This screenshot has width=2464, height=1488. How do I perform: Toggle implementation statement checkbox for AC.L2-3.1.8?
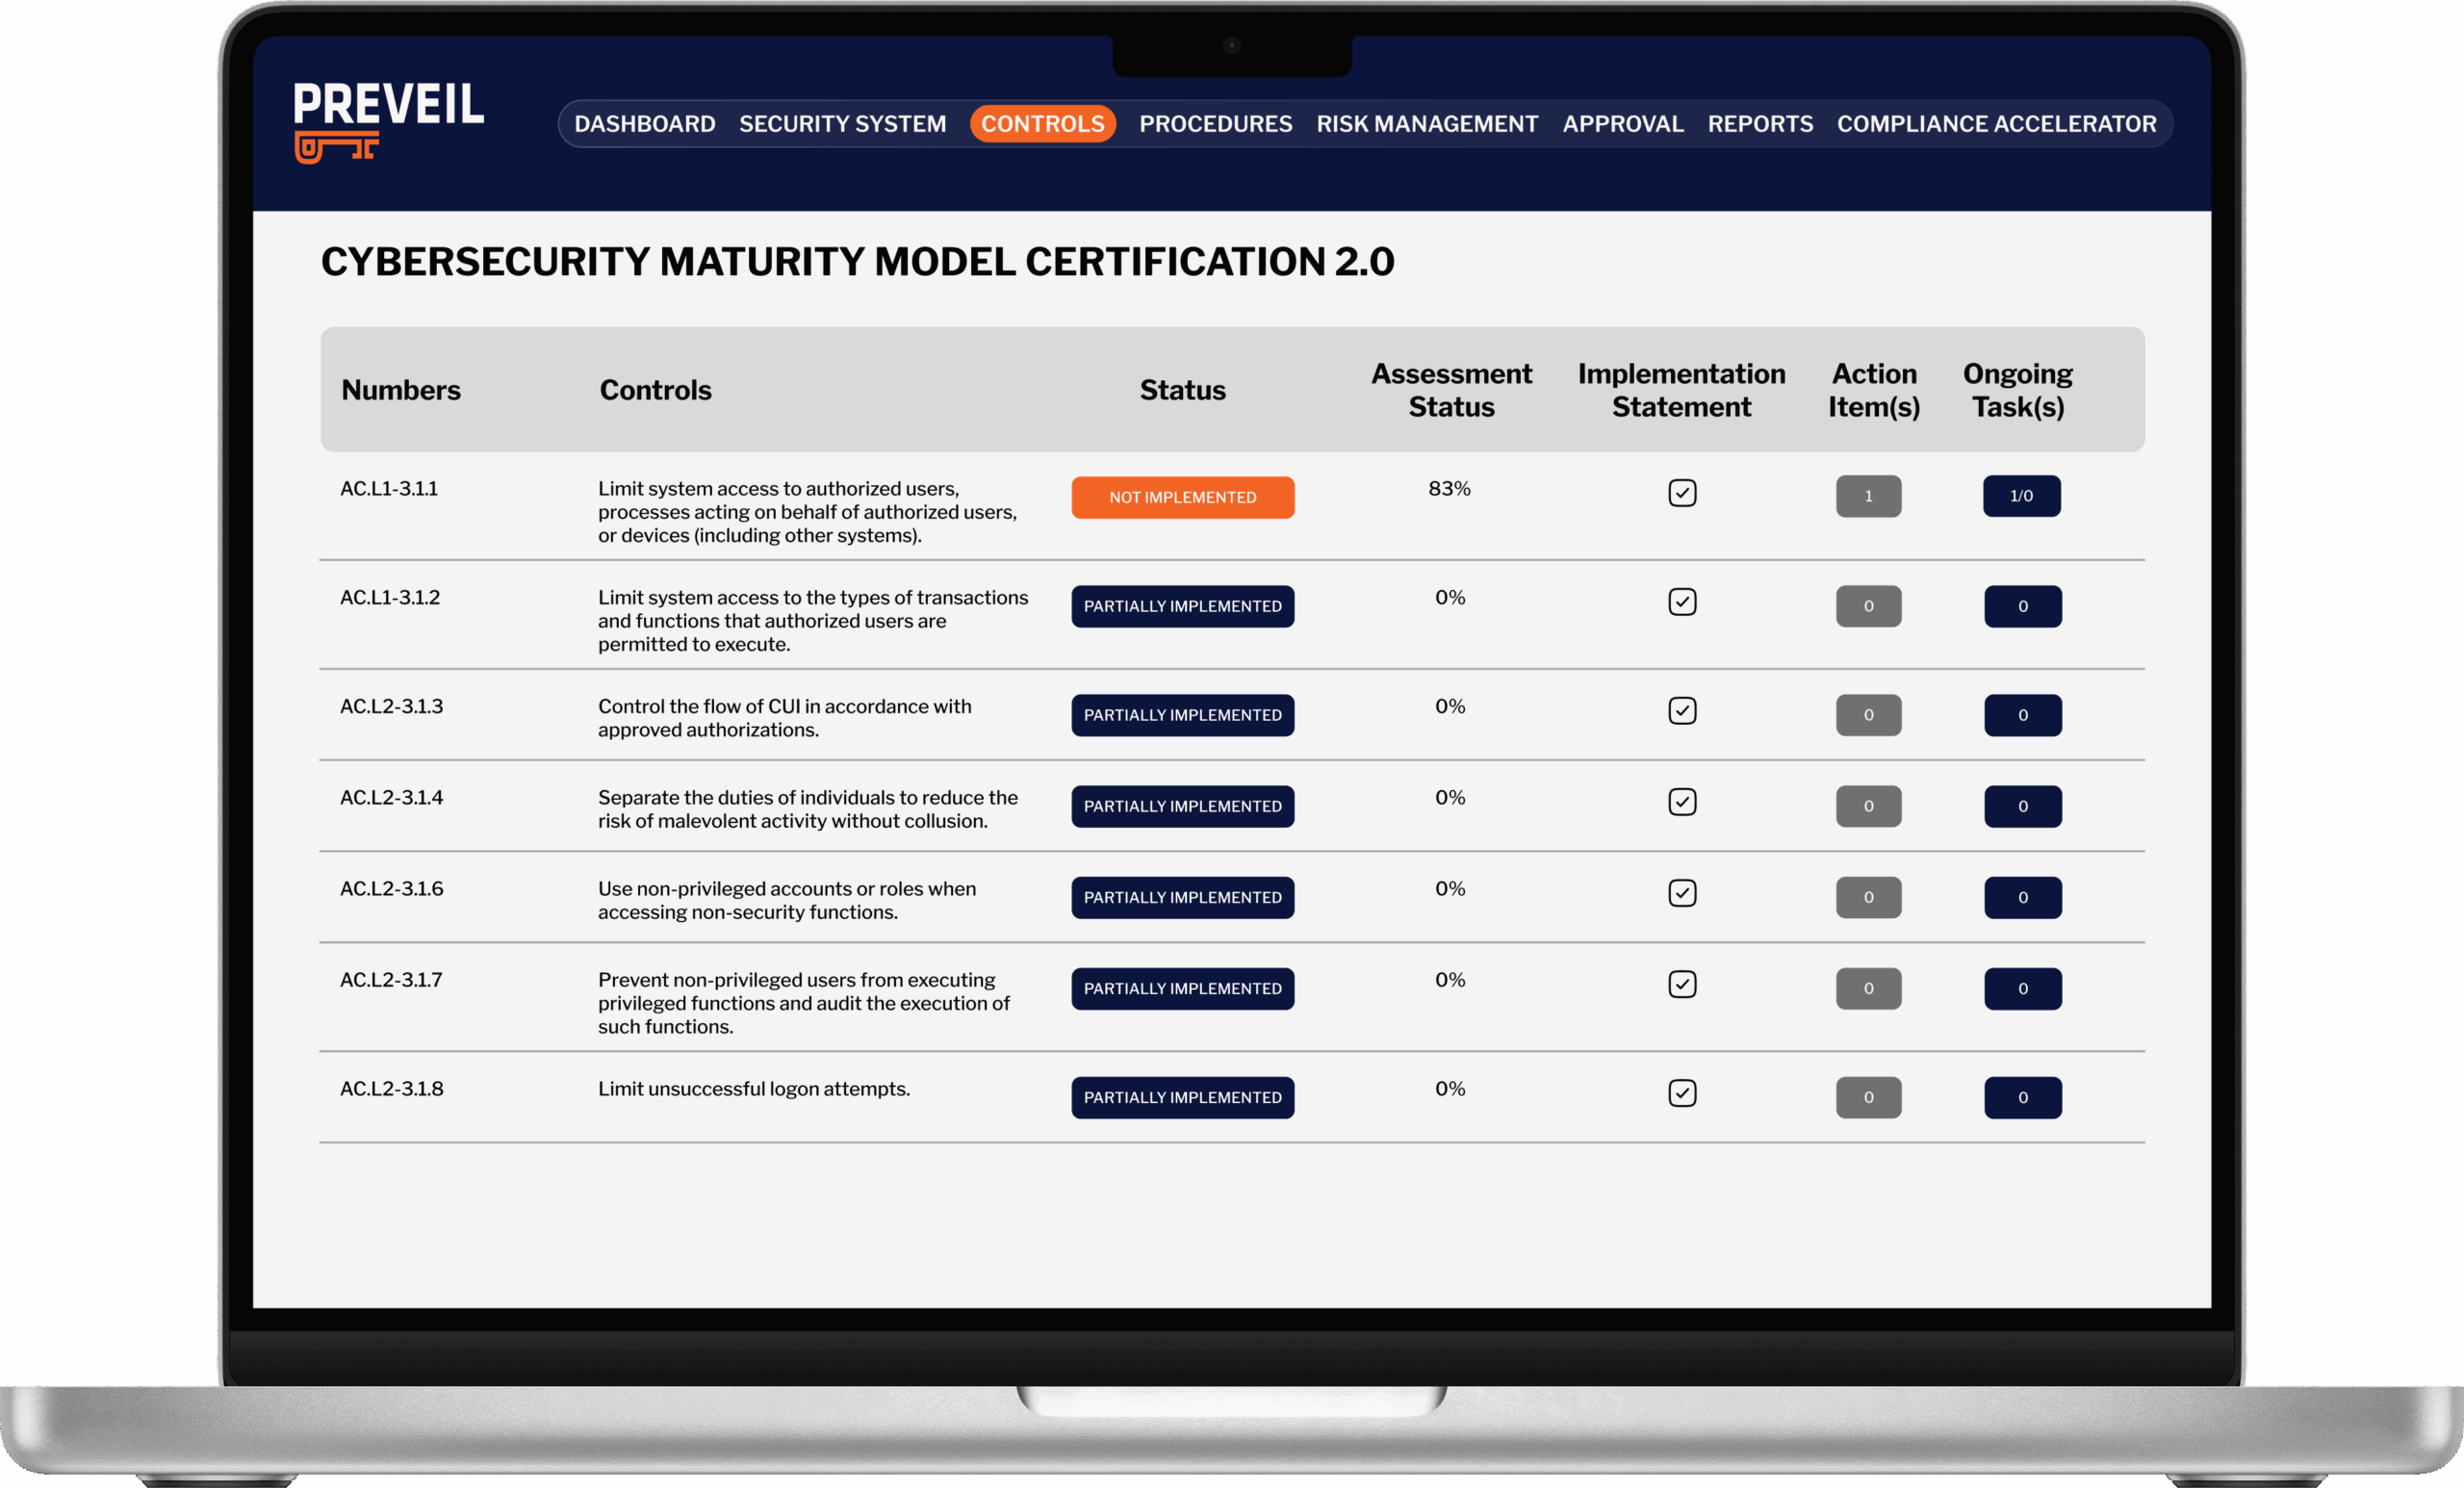pyautogui.click(x=1682, y=1093)
